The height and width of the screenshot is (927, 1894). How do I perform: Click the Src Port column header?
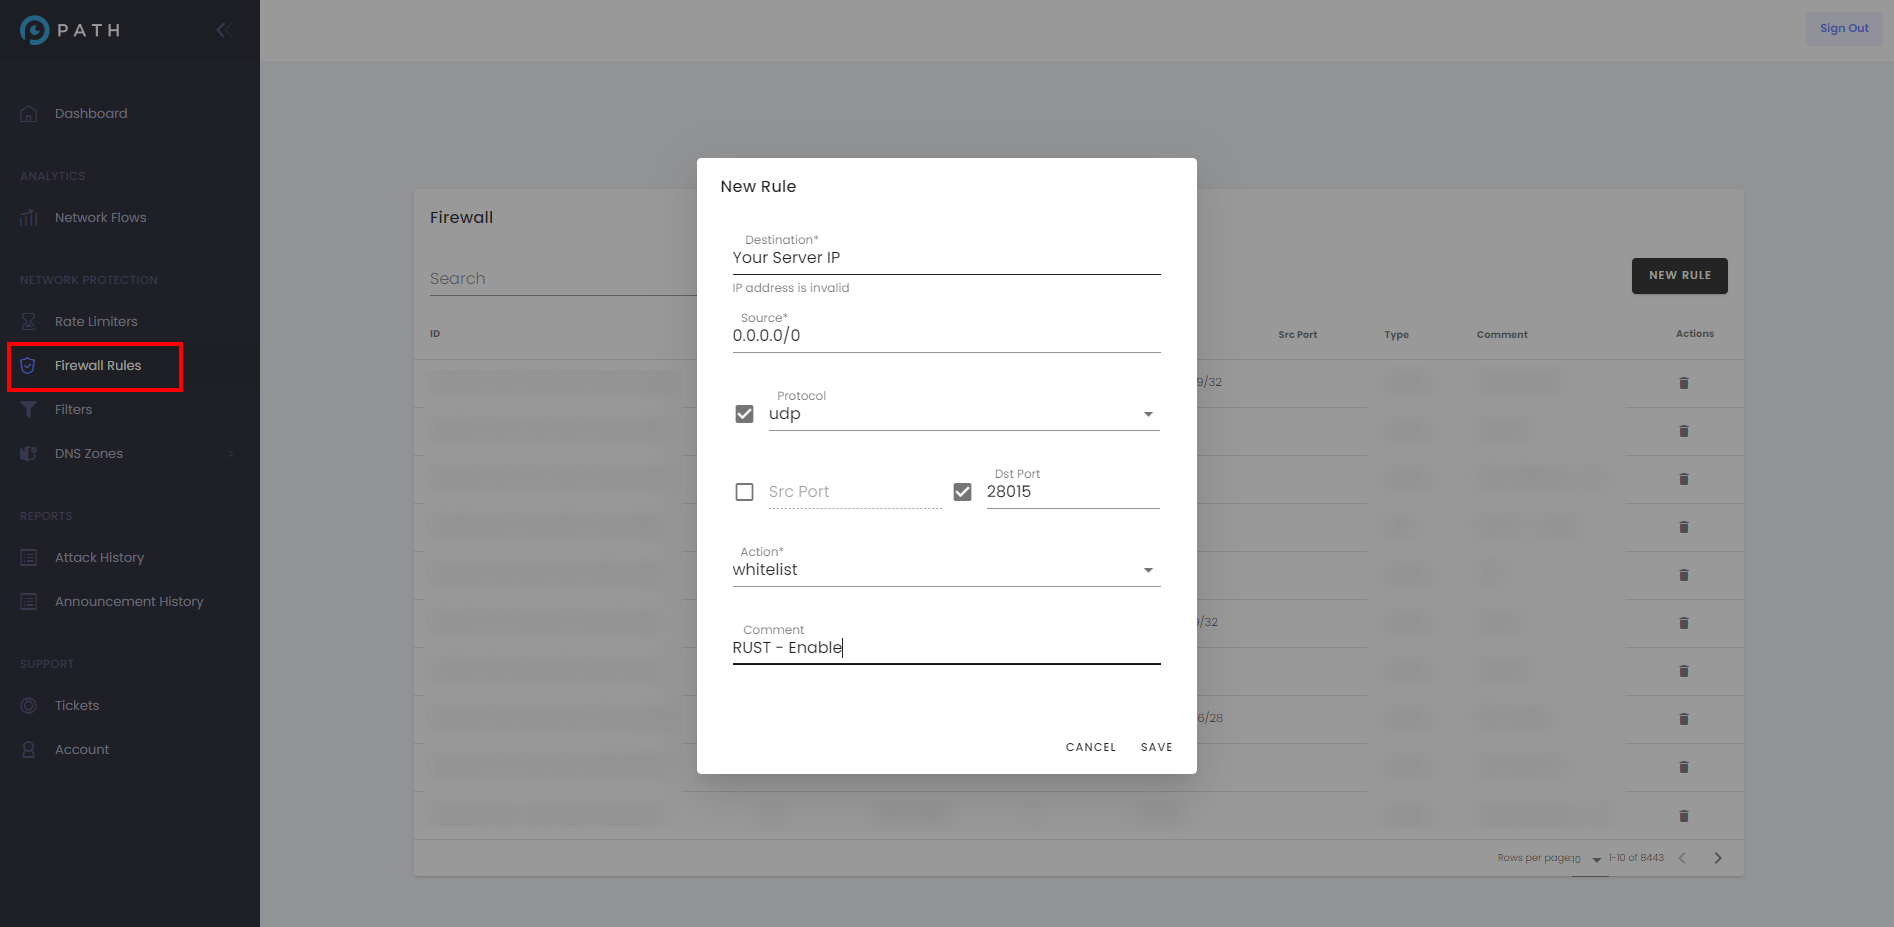[x=1297, y=335]
